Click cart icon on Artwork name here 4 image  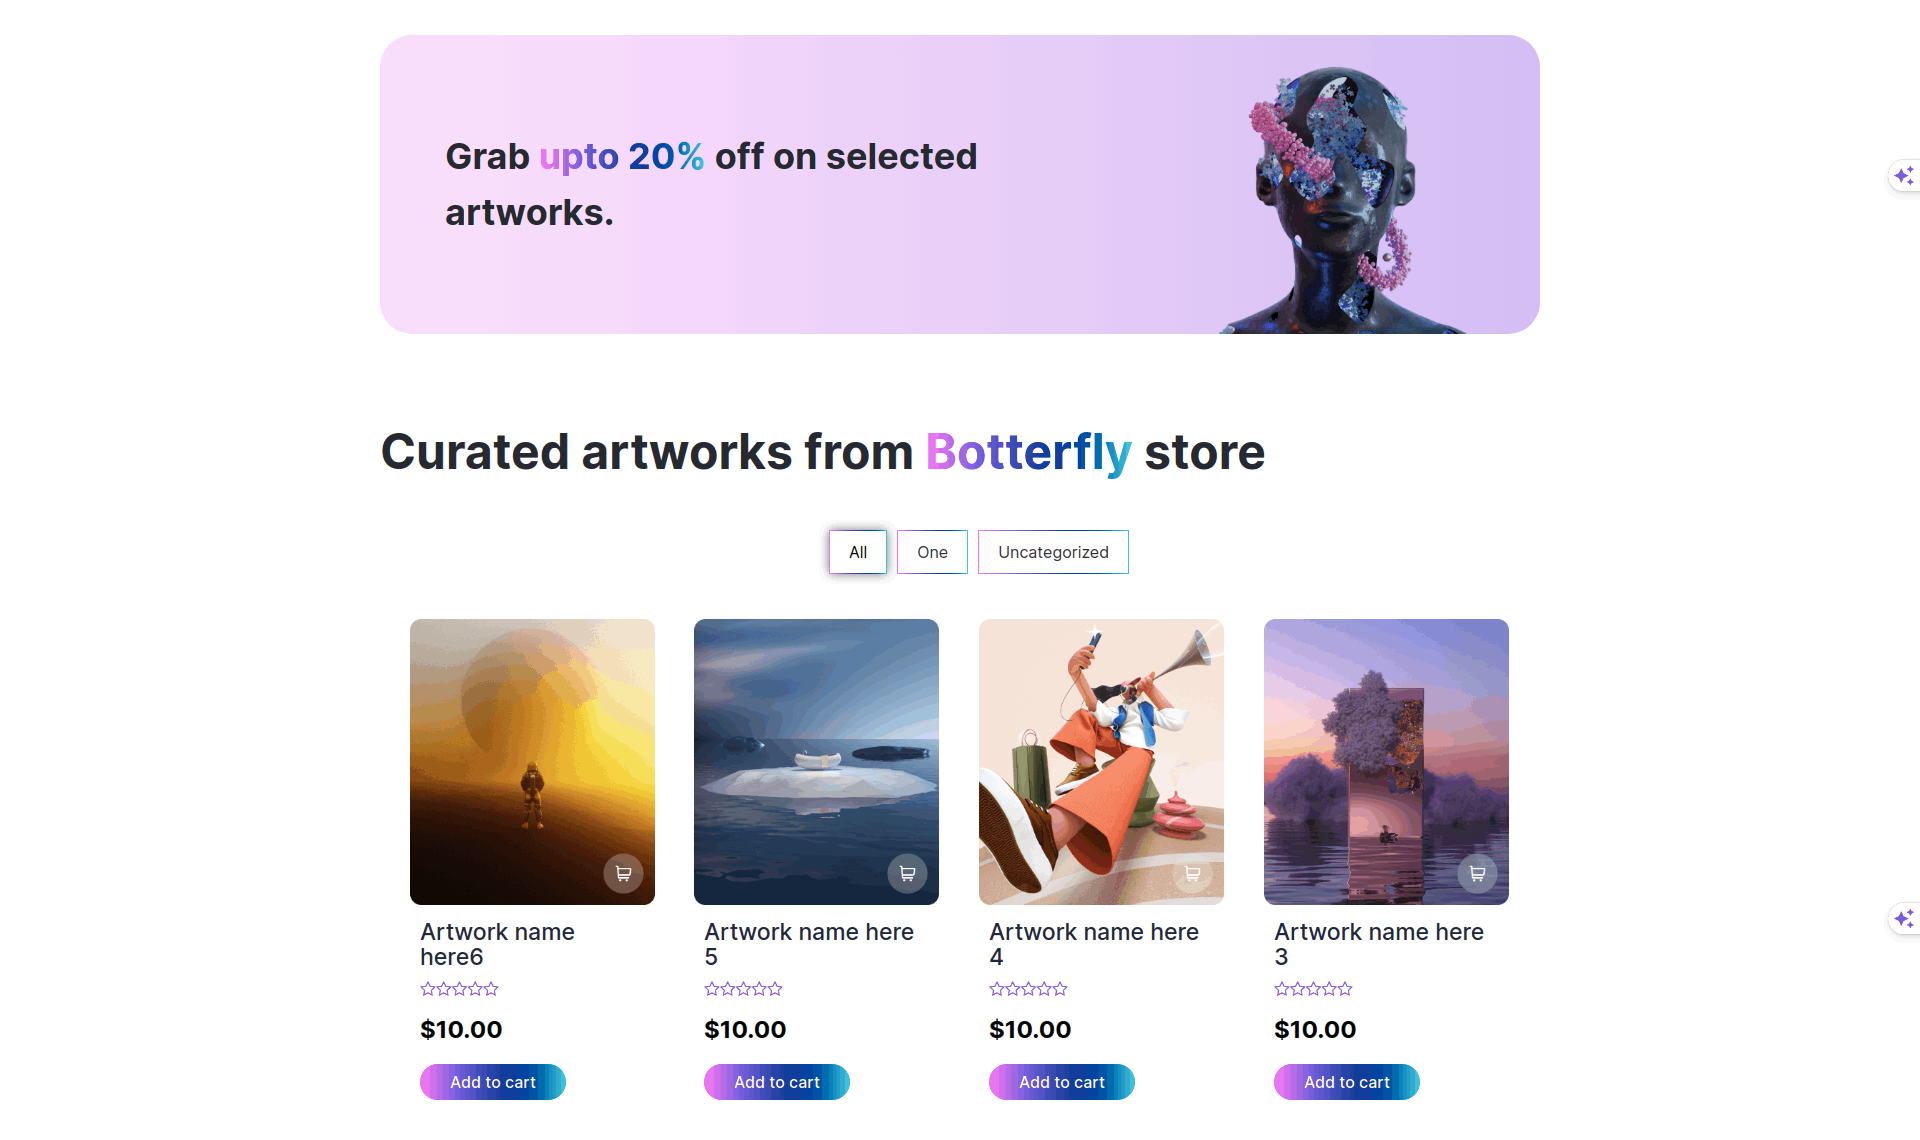[x=1192, y=873]
